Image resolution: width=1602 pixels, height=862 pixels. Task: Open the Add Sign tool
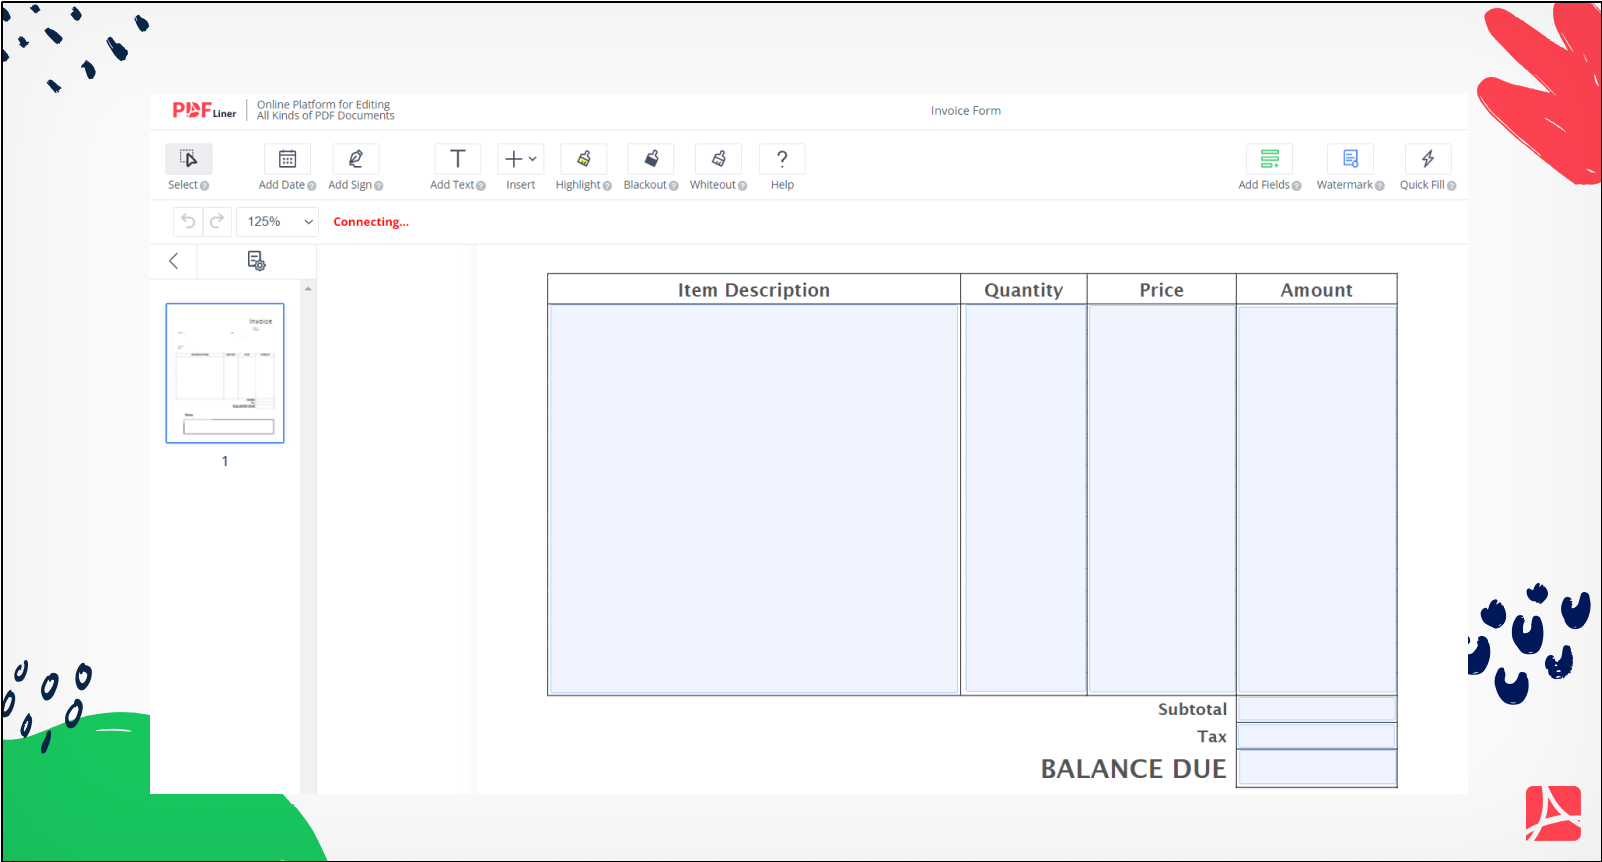pos(355,159)
